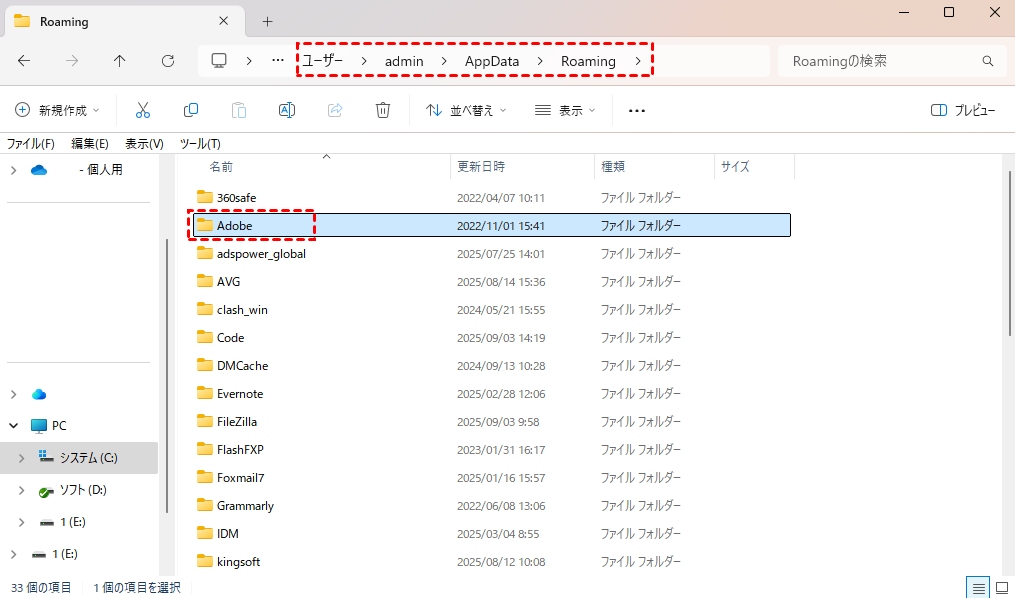Delete the selection with trash icon
The width and height of the screenshot is (1015, 598).
click(x=383, y=110)
